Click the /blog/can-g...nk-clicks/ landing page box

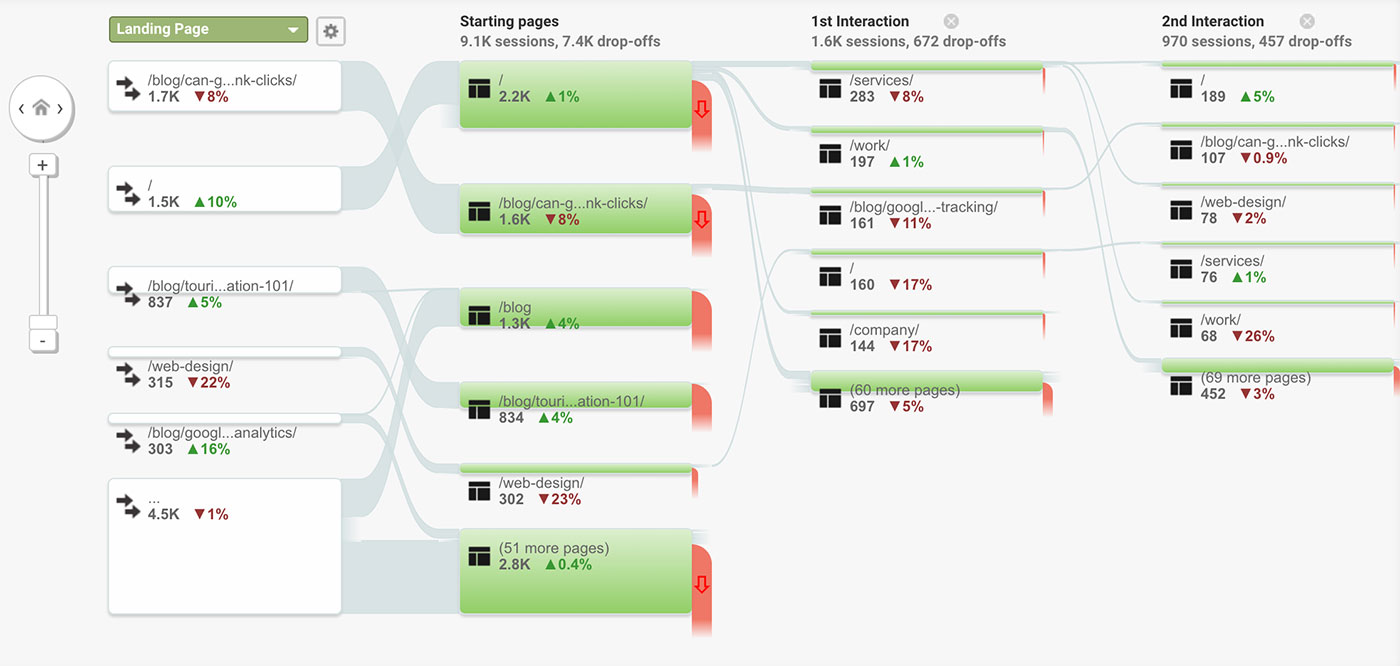pyautogui.click(x=225, y=86)
